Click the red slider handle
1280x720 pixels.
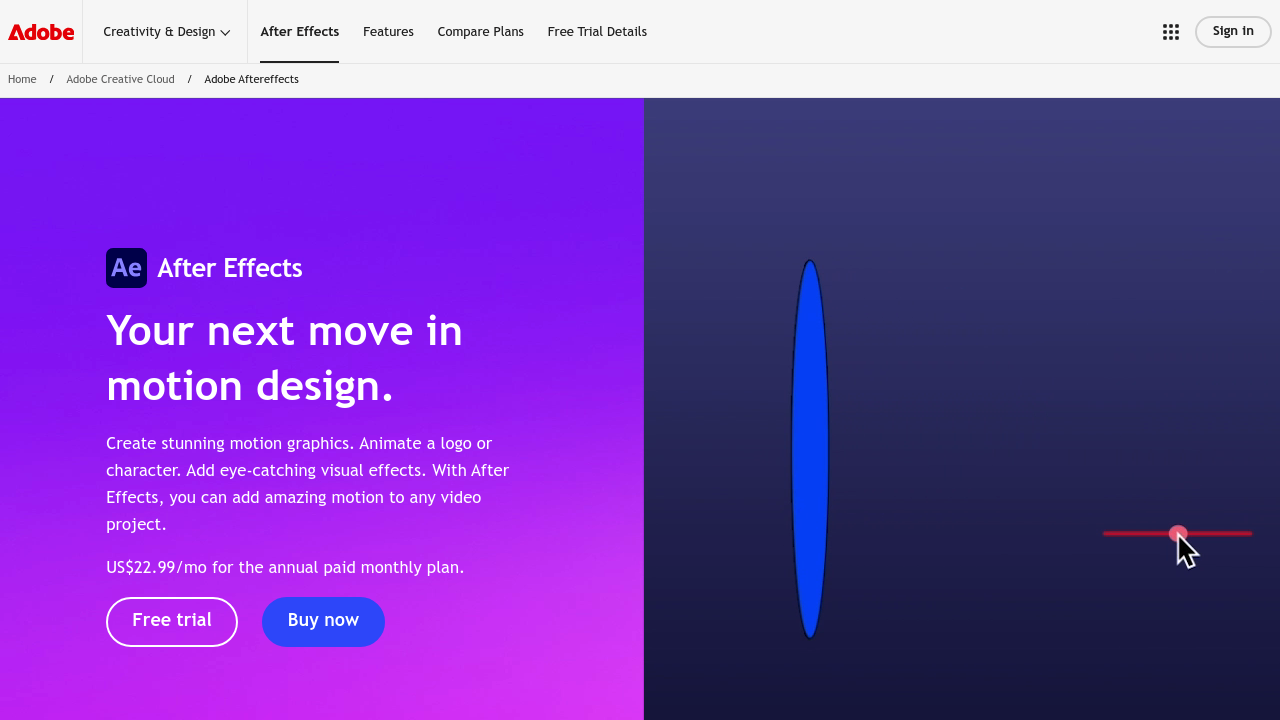(x=1177, y=534)
